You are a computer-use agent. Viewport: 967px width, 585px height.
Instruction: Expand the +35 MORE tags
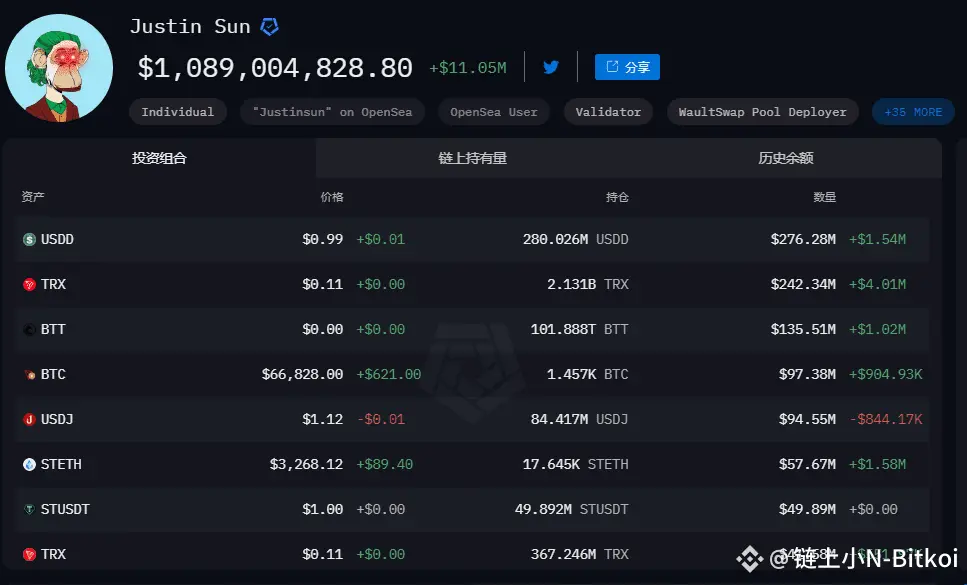click(913, 112)
